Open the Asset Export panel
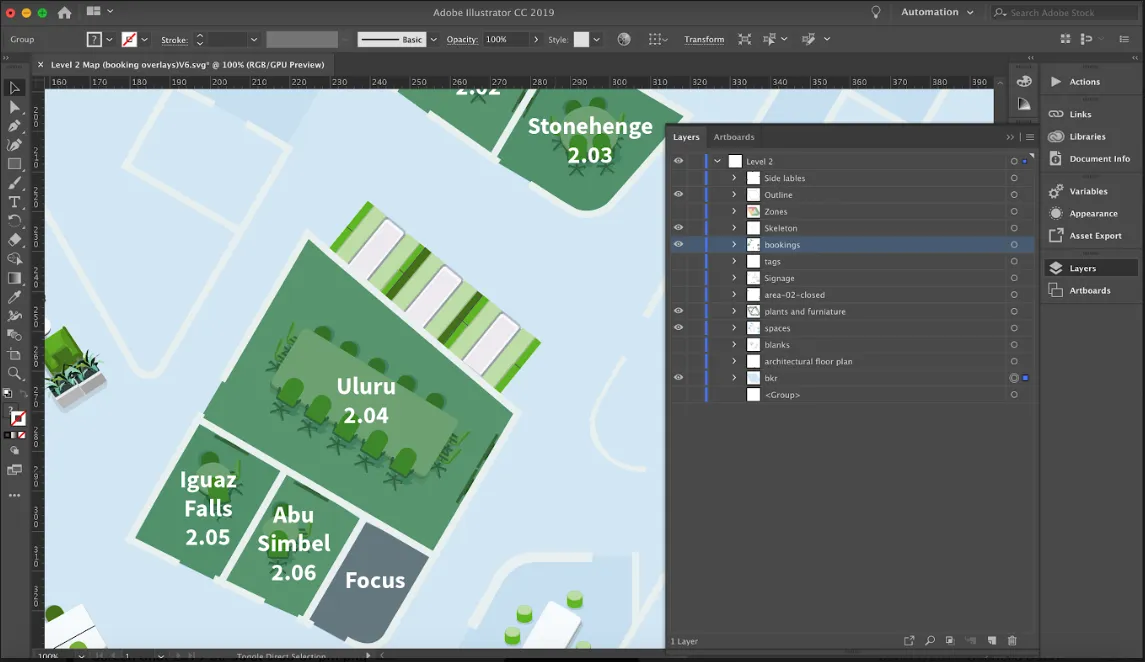 (x=1092, y=235)
